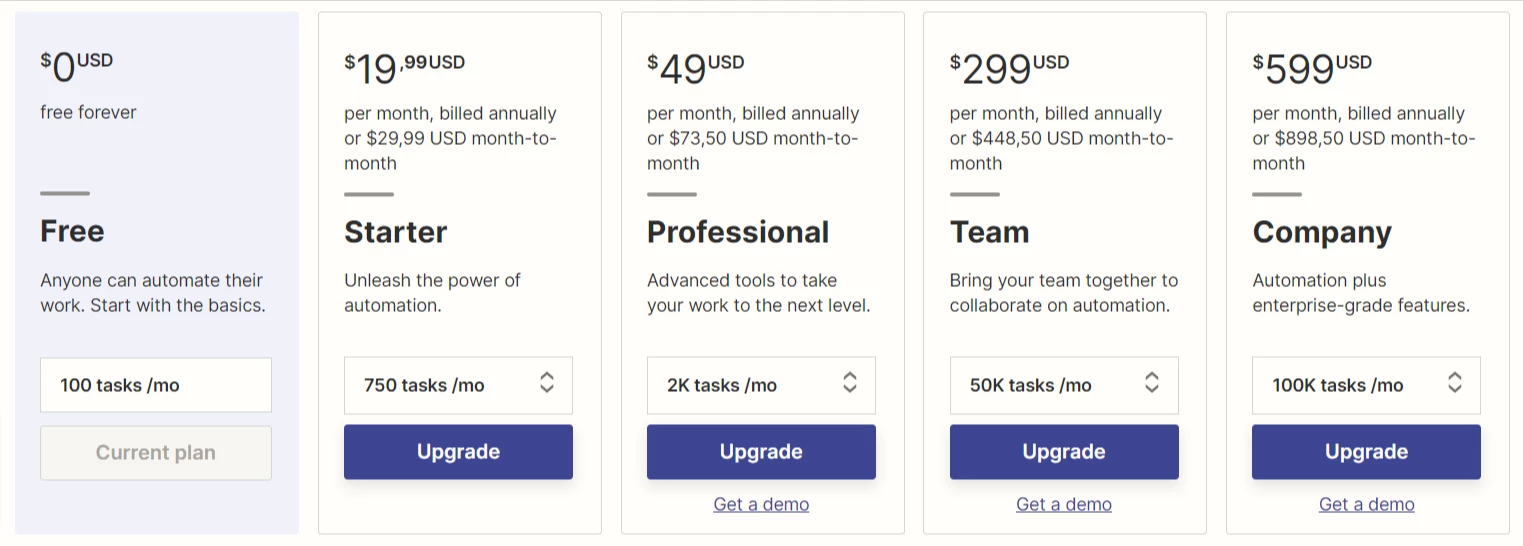Click the Current plan button
1523x546 pixels.
pos(156,453)
